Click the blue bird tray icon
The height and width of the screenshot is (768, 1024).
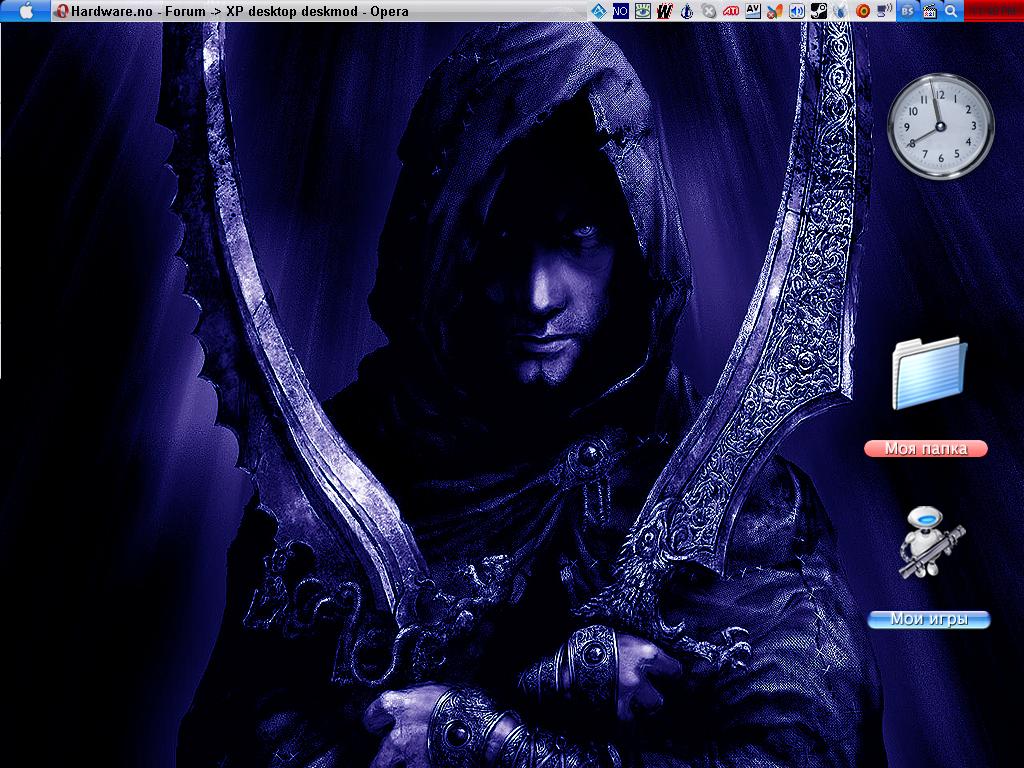[841, 11]
